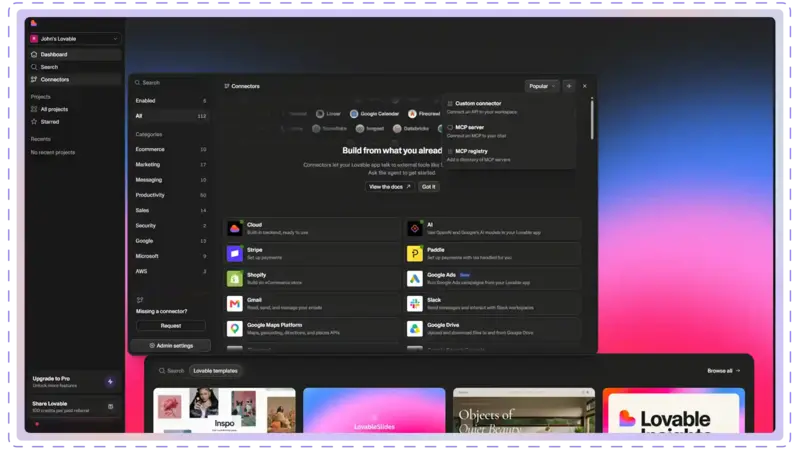Image resolution: width=800 pixels, height=450 pixels.
Task: Close the Connectors dialog with X
Action: coord(585,86)
